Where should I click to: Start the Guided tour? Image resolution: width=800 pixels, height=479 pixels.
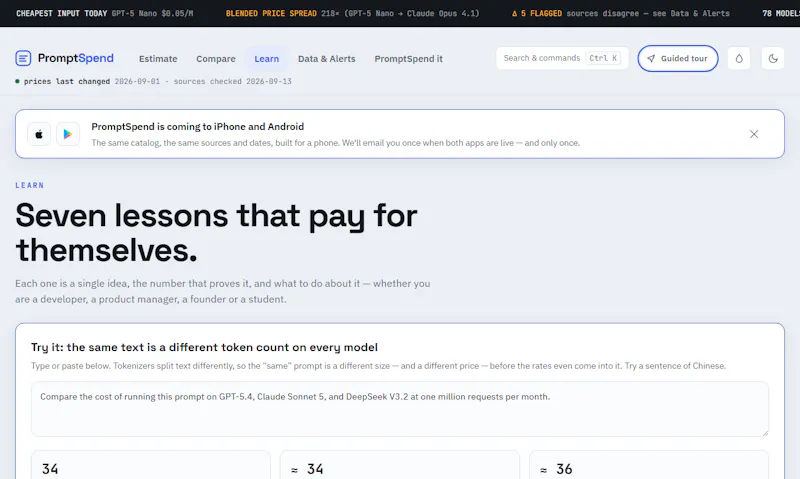(x=678, y=58)
